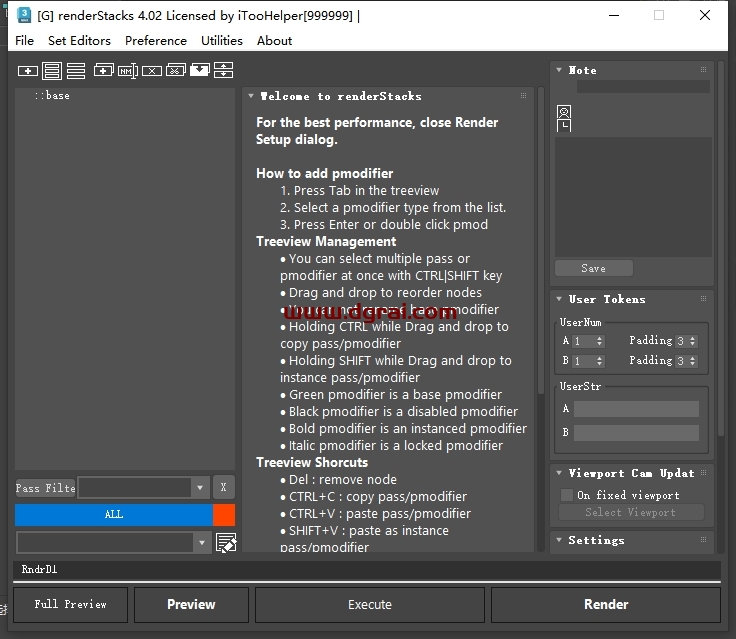Click the Padding spinner in row A
Viewport: 736px width, 639px height.
coord(692,341)
